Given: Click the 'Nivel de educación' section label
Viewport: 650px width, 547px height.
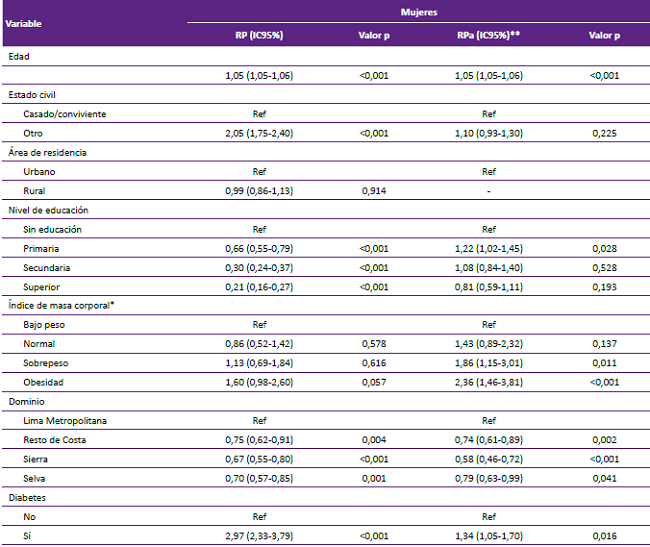Looking at the screenshot, I should 48,210.
